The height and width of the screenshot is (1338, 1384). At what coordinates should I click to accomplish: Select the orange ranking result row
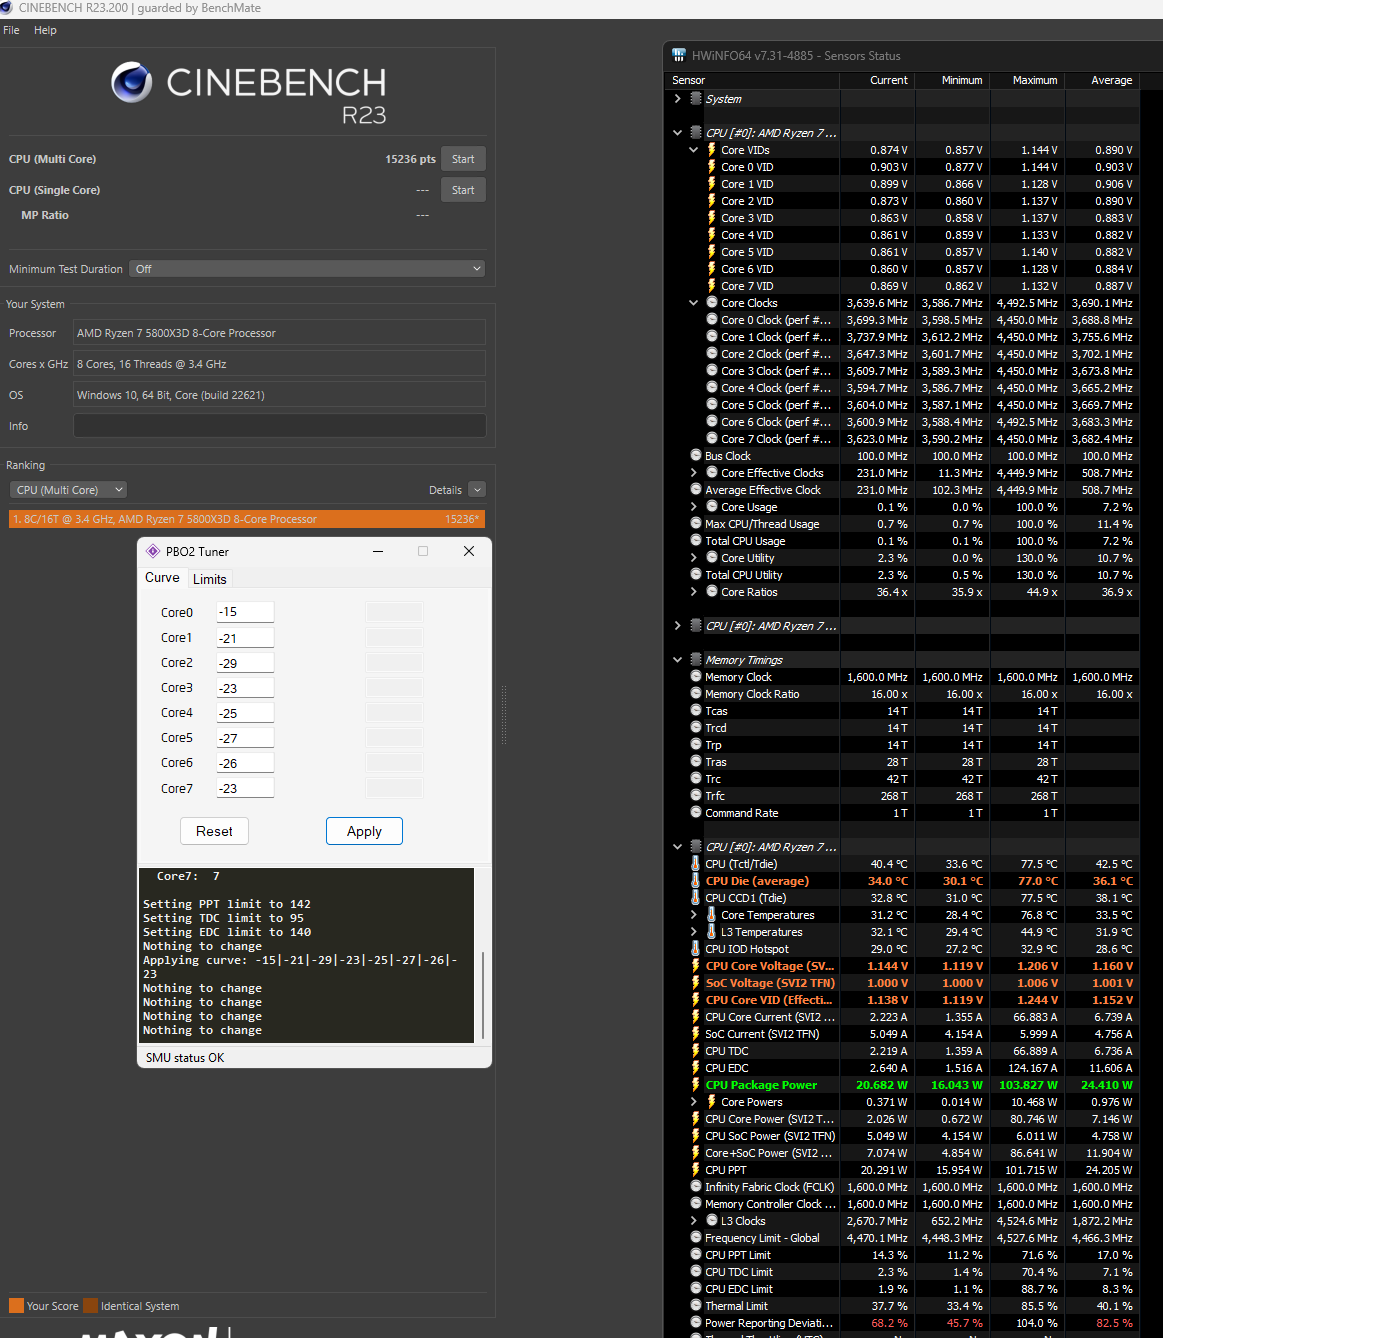coord(247,519)
